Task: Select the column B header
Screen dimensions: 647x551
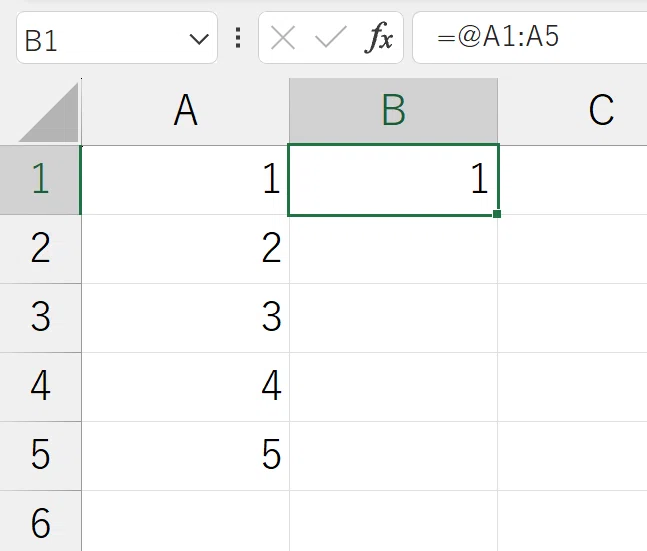Action: (394, 111)
